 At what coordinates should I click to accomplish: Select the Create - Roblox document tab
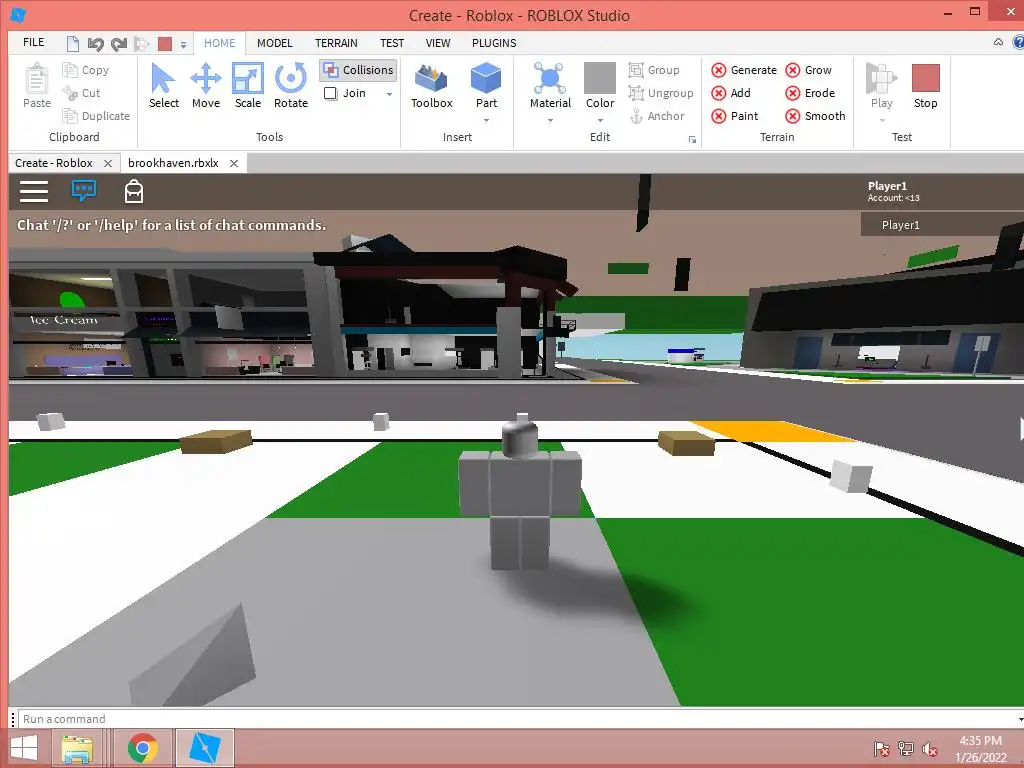point(54,163)
